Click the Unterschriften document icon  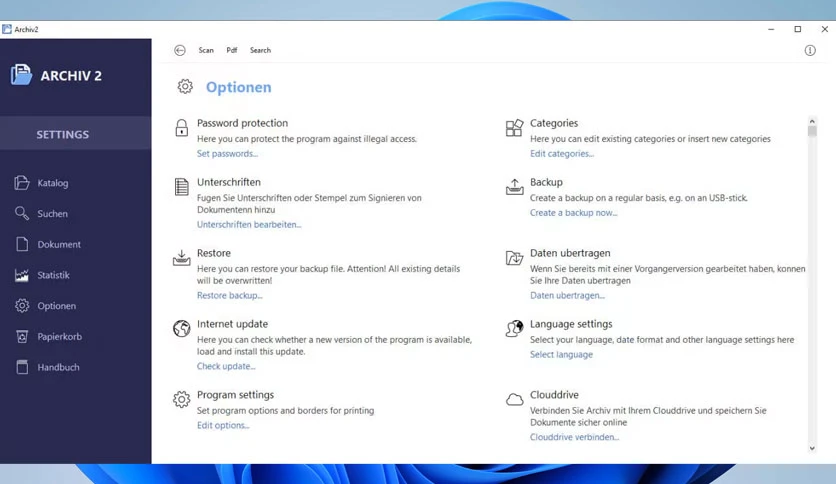pyautogui.click(x=182, y=187)
